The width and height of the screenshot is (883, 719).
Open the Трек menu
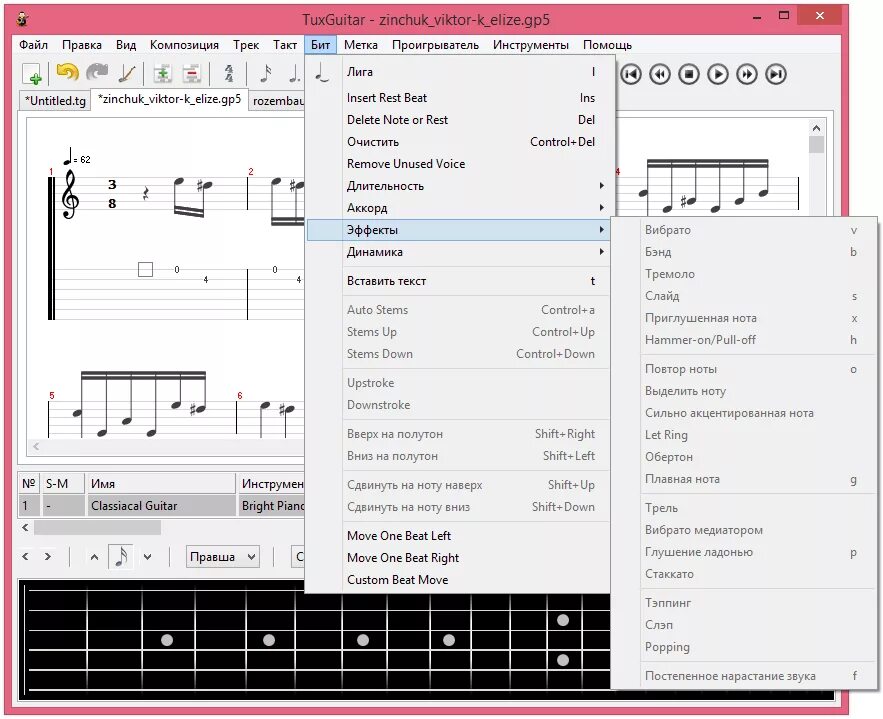coord(246,45)
